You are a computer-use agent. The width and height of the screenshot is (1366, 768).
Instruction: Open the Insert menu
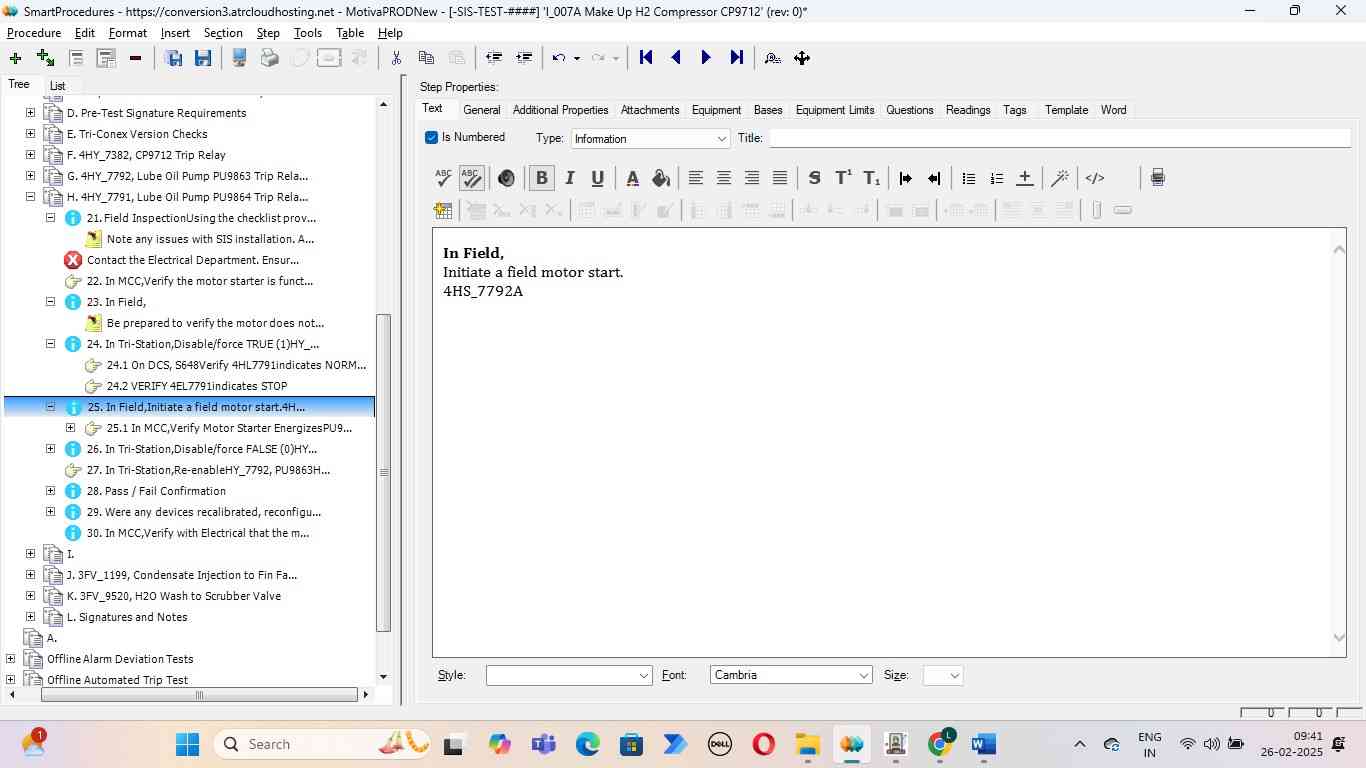175,33
